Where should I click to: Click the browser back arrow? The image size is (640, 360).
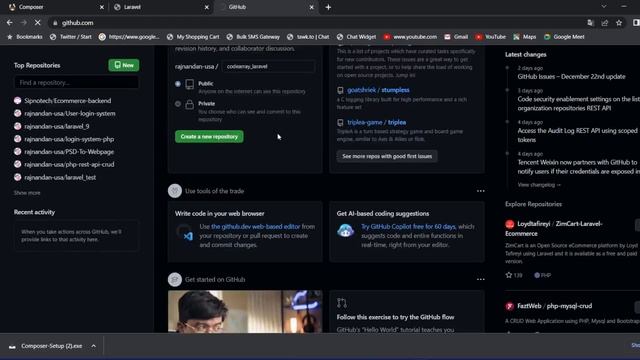click(9, 23)
